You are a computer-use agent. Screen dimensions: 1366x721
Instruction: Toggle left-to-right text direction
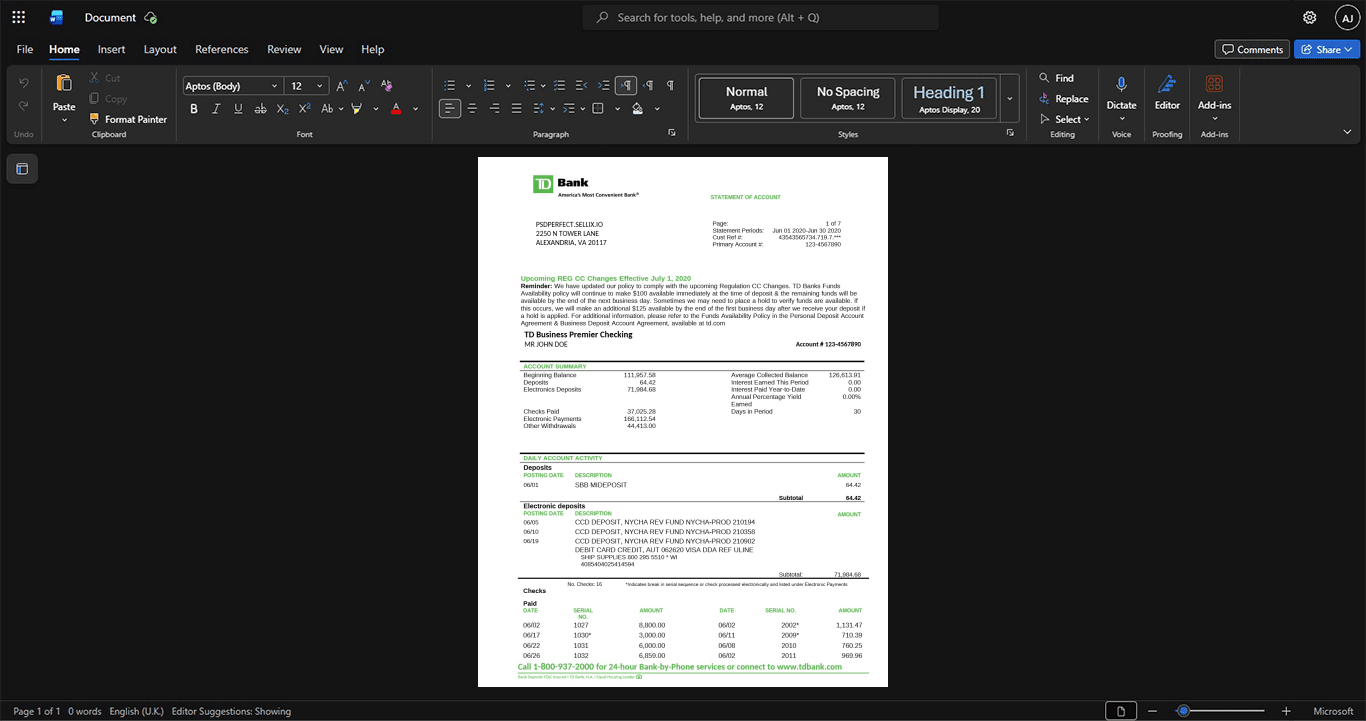point(626,85)
